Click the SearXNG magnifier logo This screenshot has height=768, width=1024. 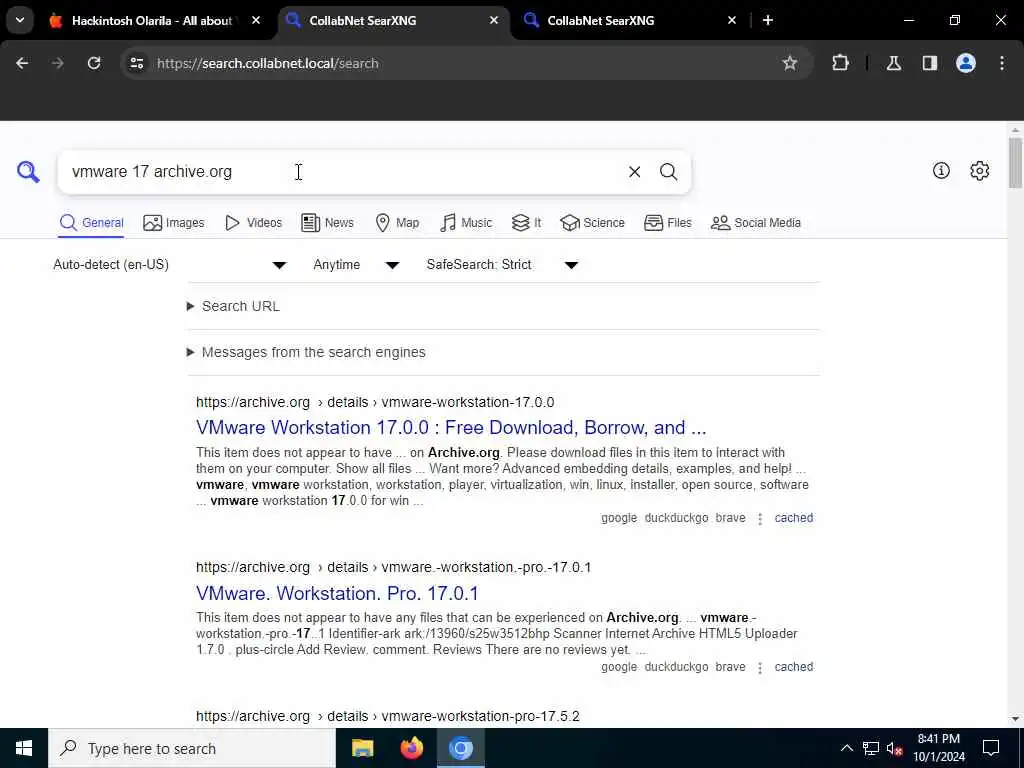click(x=28, y=172)
